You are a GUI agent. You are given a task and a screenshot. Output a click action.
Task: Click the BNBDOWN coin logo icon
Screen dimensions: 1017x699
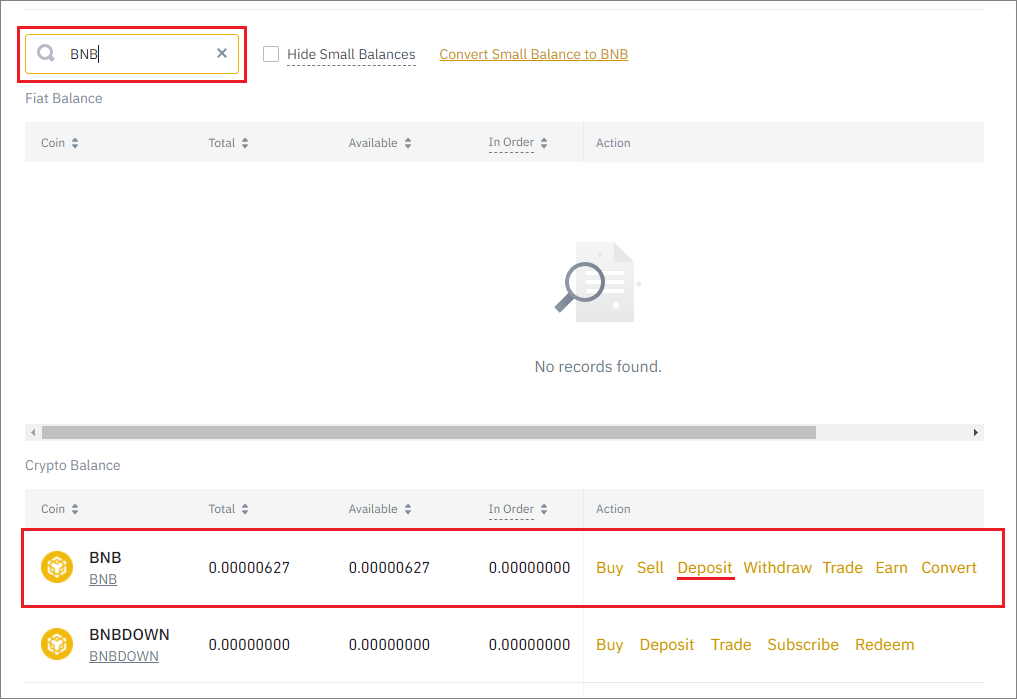57,644
